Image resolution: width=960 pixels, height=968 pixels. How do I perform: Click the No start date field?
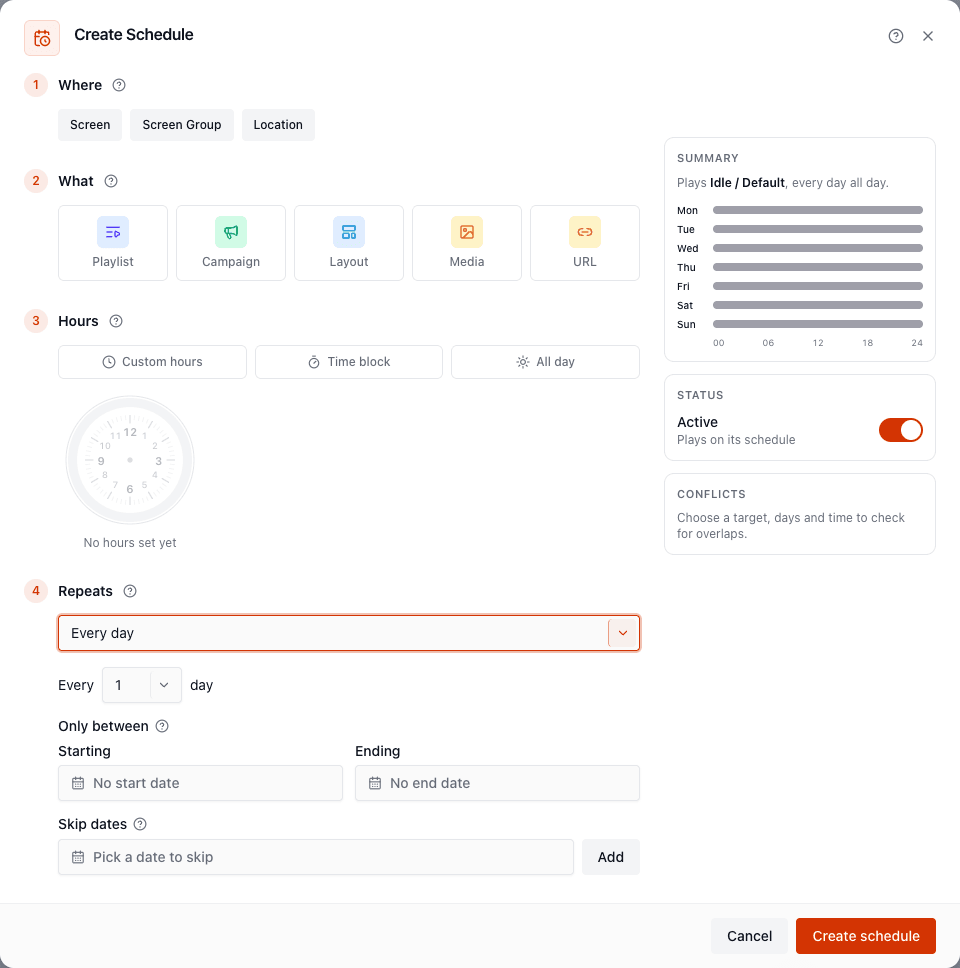coord(200,783)
